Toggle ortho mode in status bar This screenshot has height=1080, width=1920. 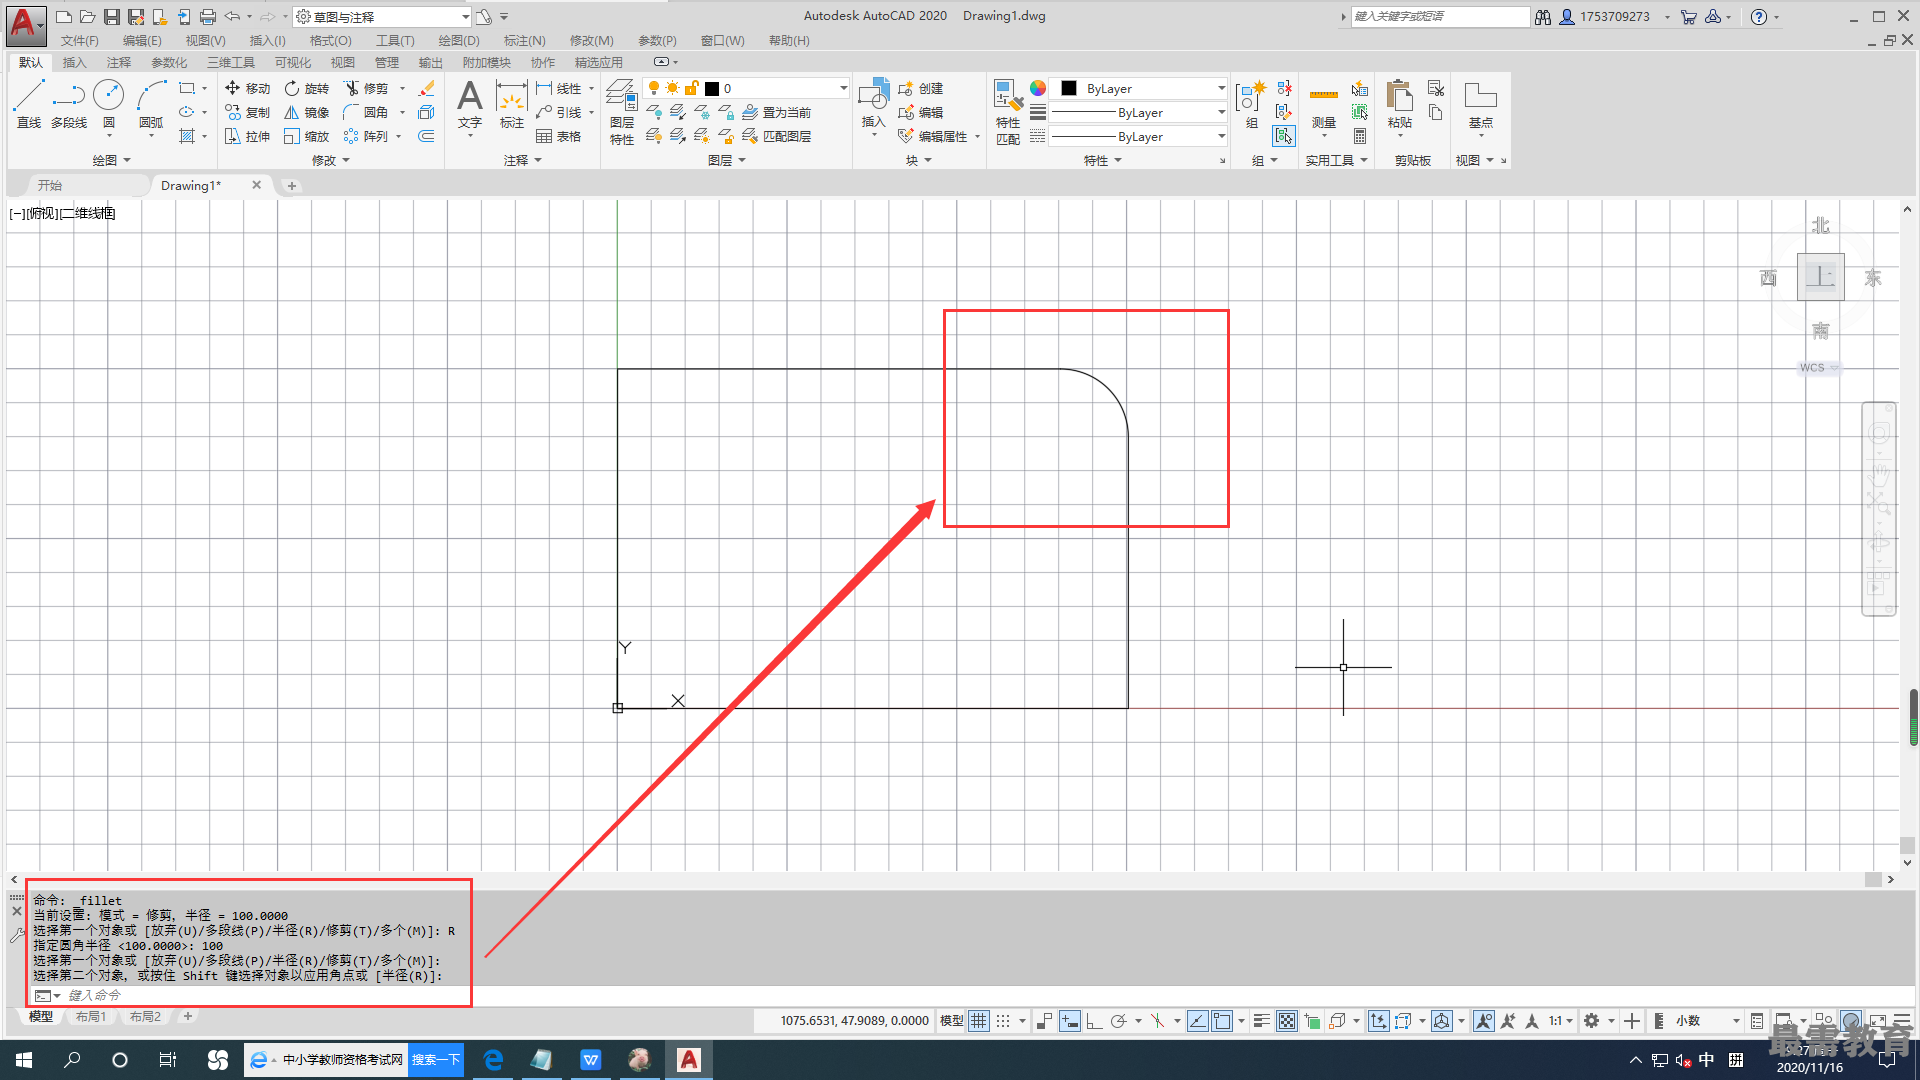tap(1094, 1021)
